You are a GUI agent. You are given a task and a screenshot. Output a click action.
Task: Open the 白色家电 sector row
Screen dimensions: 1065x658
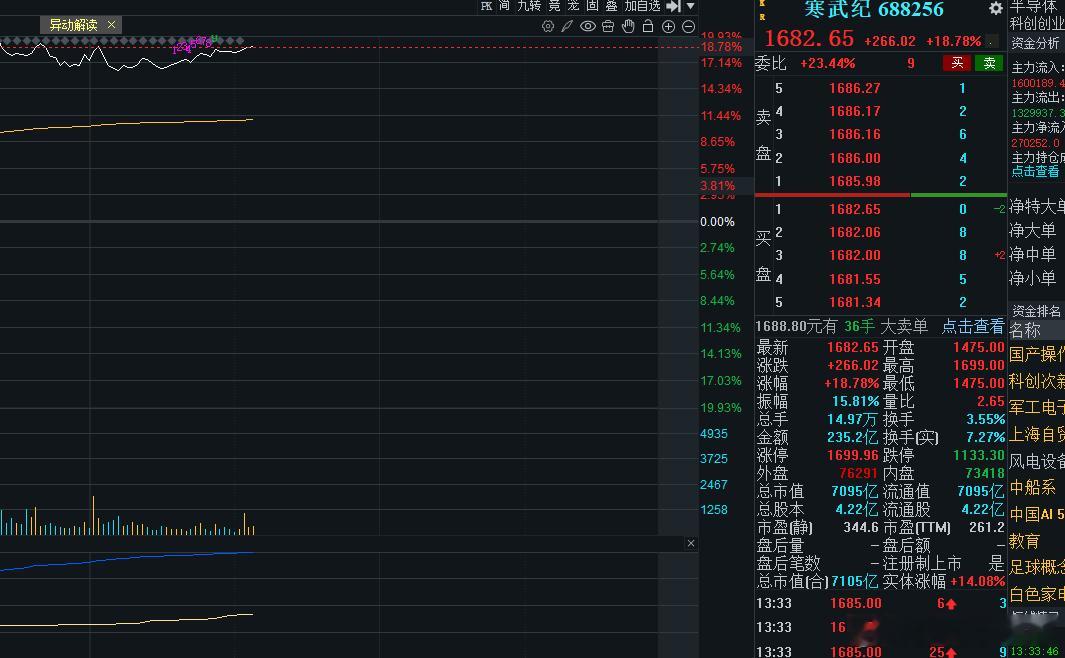point(1036,594)
